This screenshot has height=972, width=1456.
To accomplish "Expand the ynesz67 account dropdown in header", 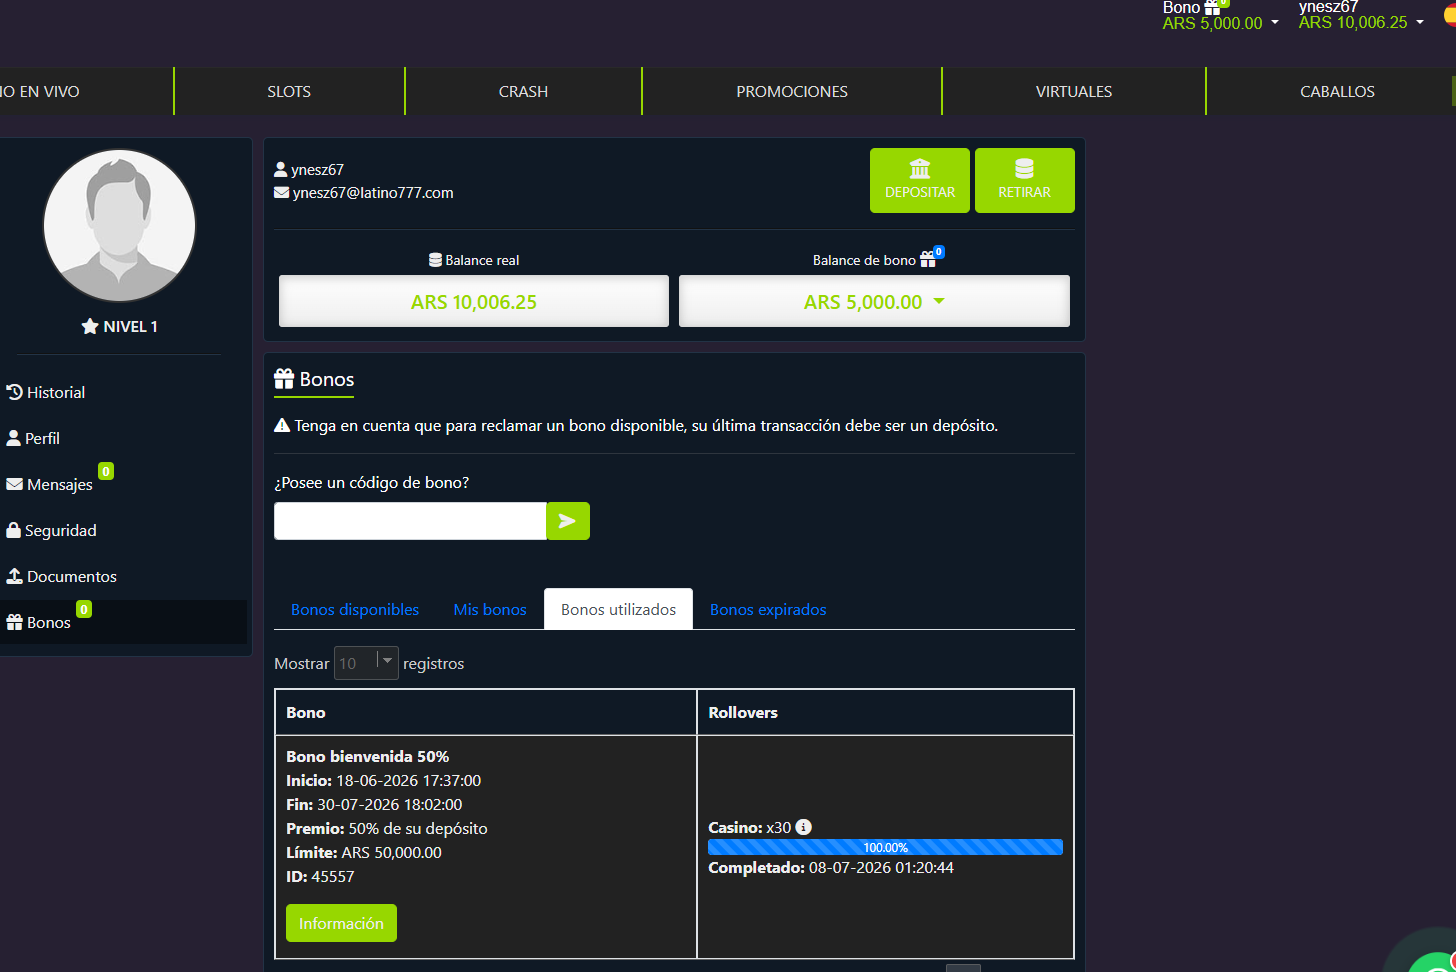I will tap(1360, 15).
